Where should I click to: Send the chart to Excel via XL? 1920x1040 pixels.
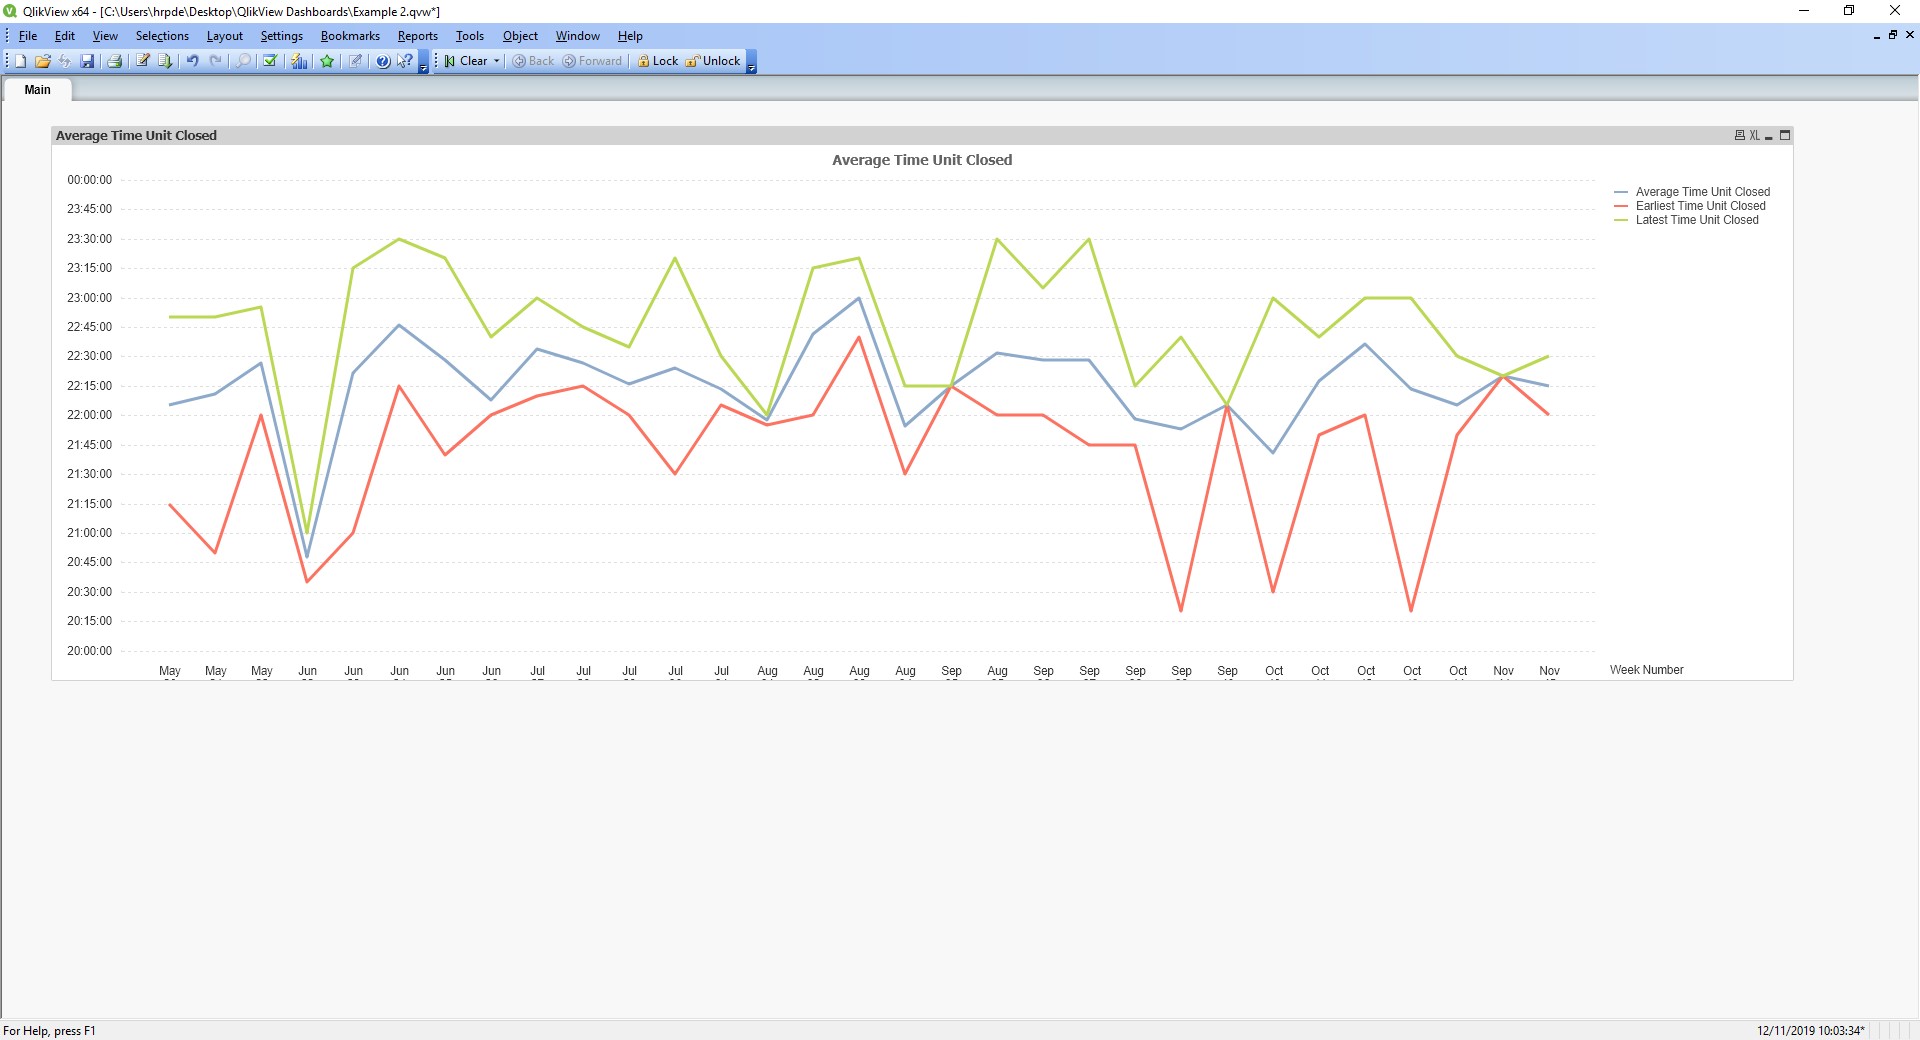click(x=1755, y=135)
